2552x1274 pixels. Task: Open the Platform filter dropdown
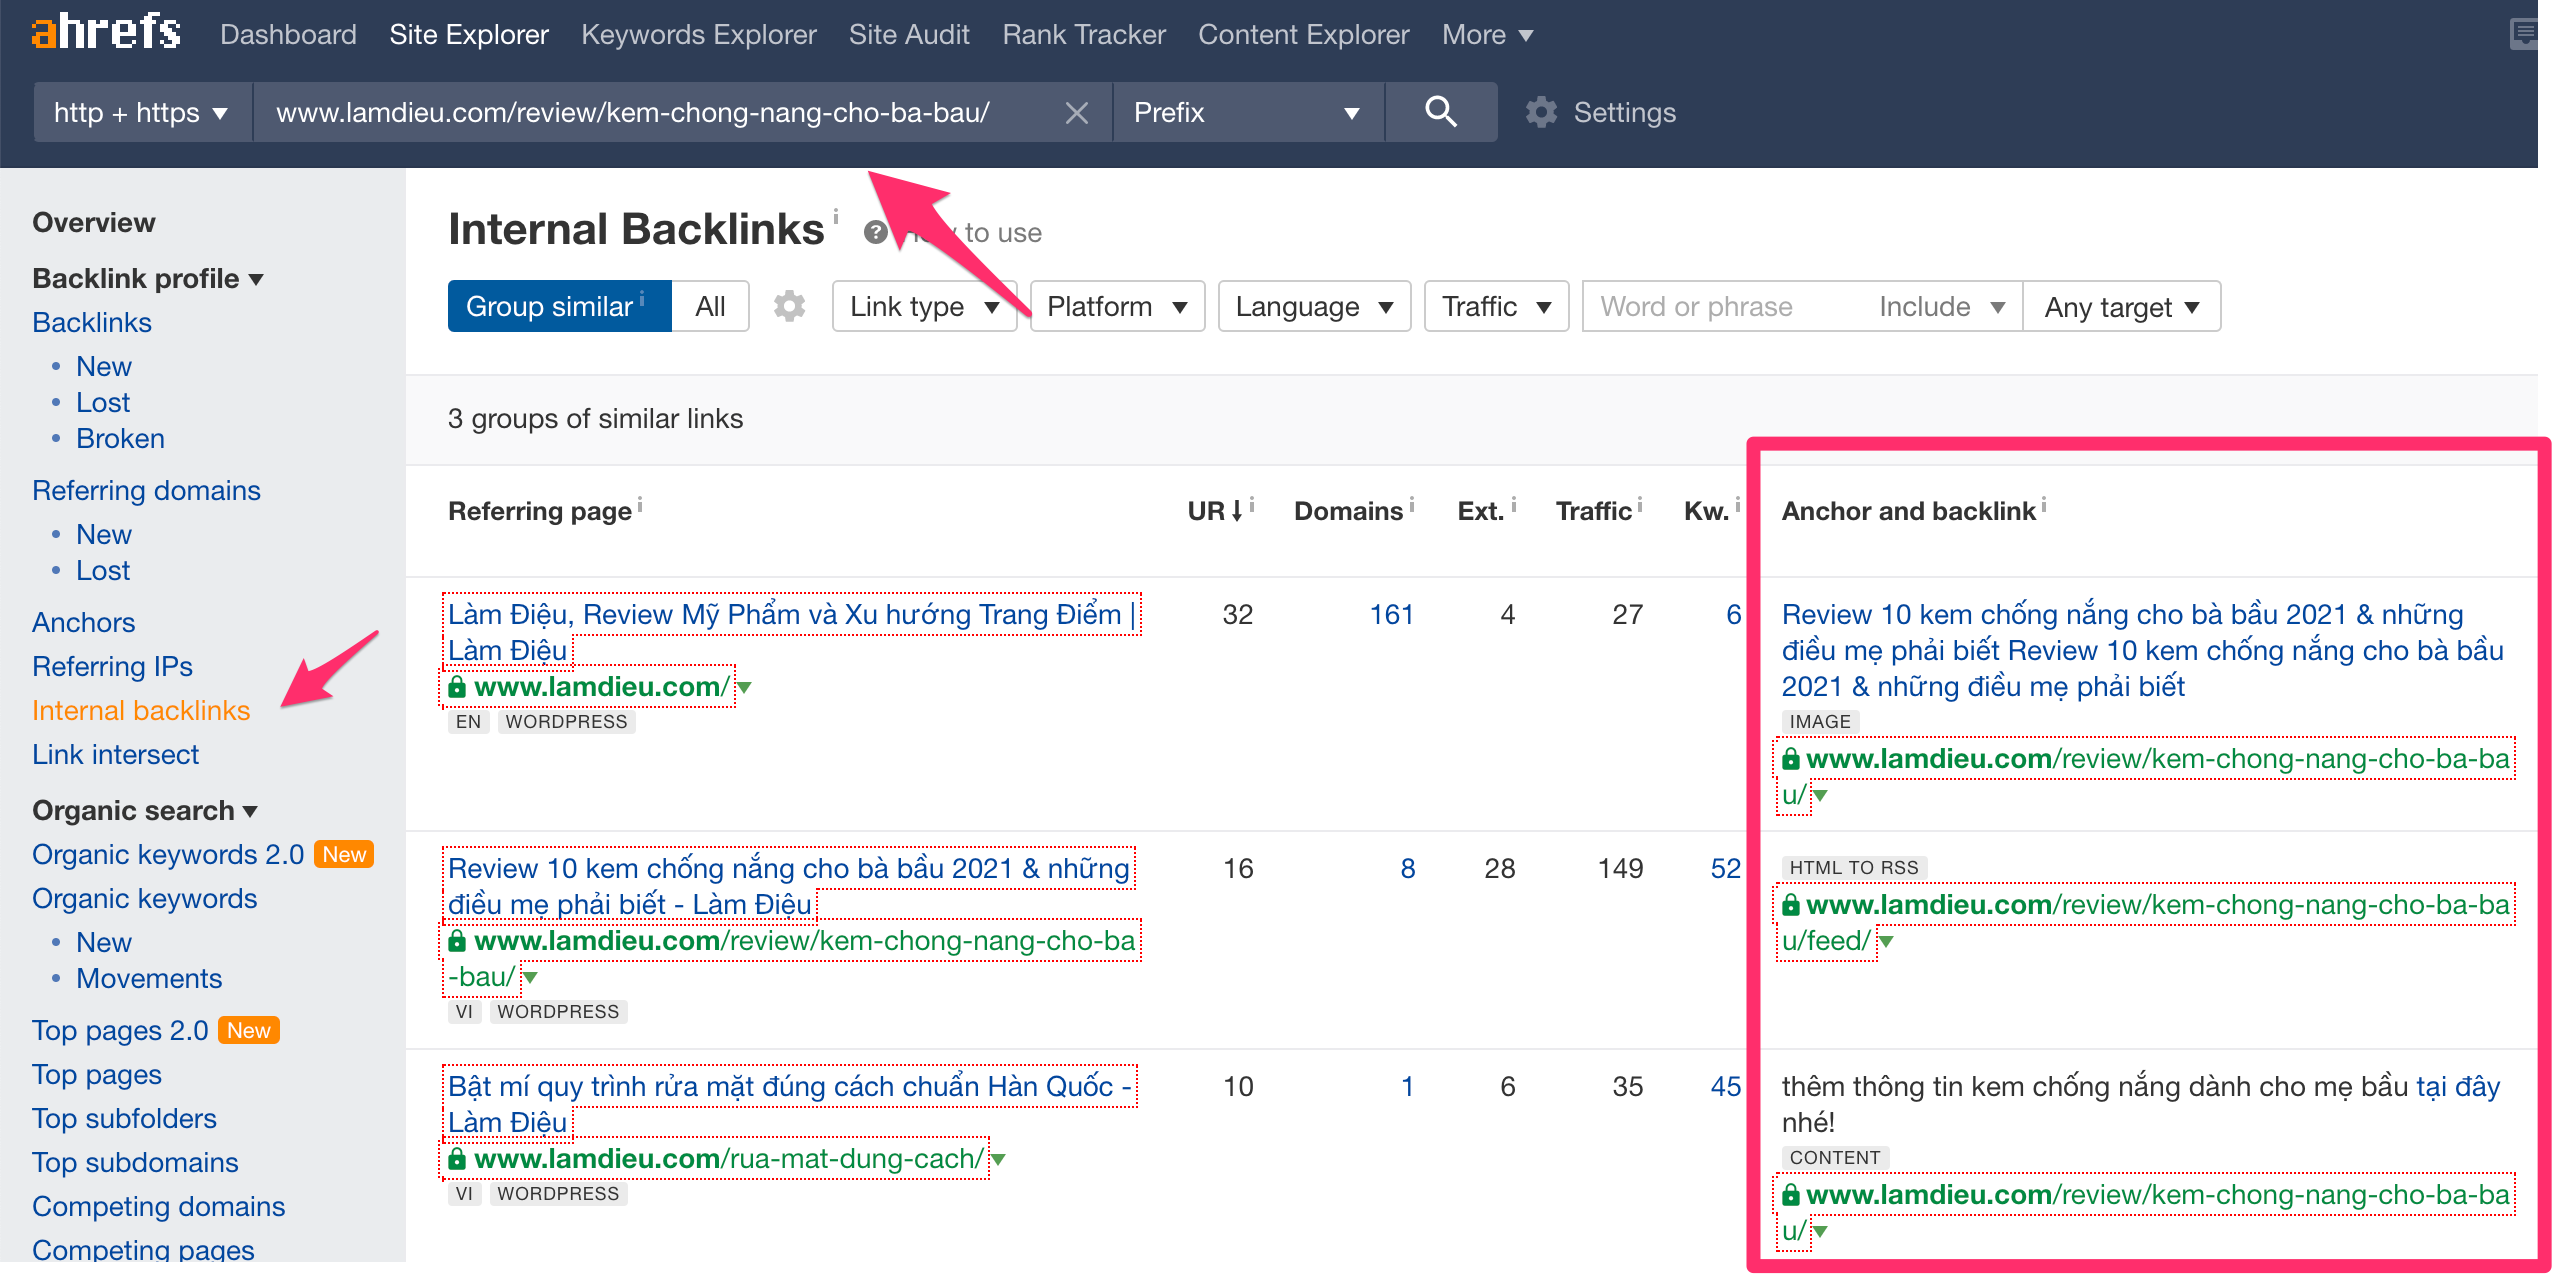point(1117,306)
